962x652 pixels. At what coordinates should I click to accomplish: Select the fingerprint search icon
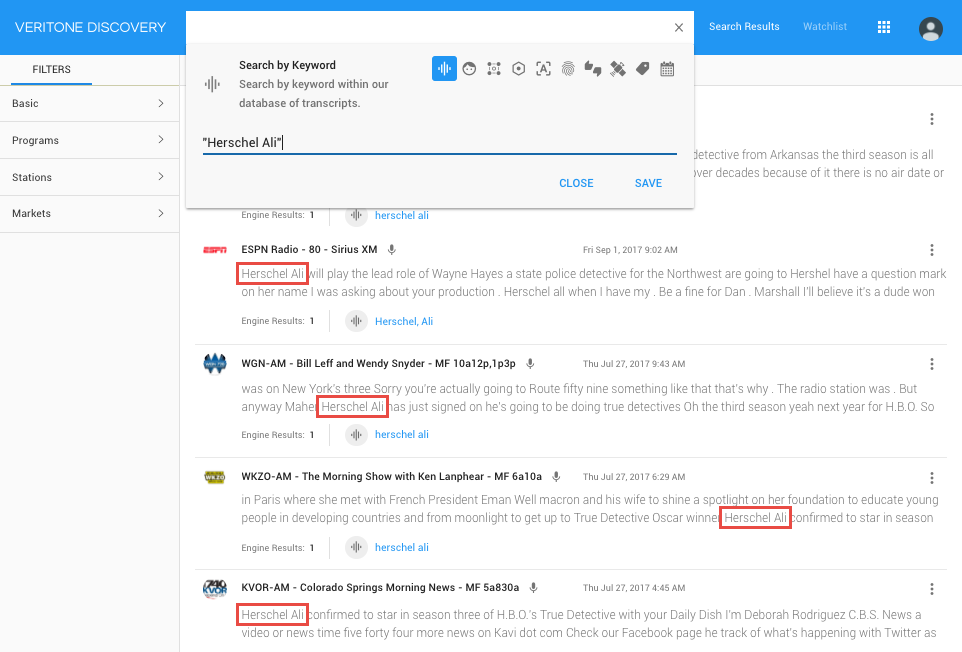coord(568,69)
